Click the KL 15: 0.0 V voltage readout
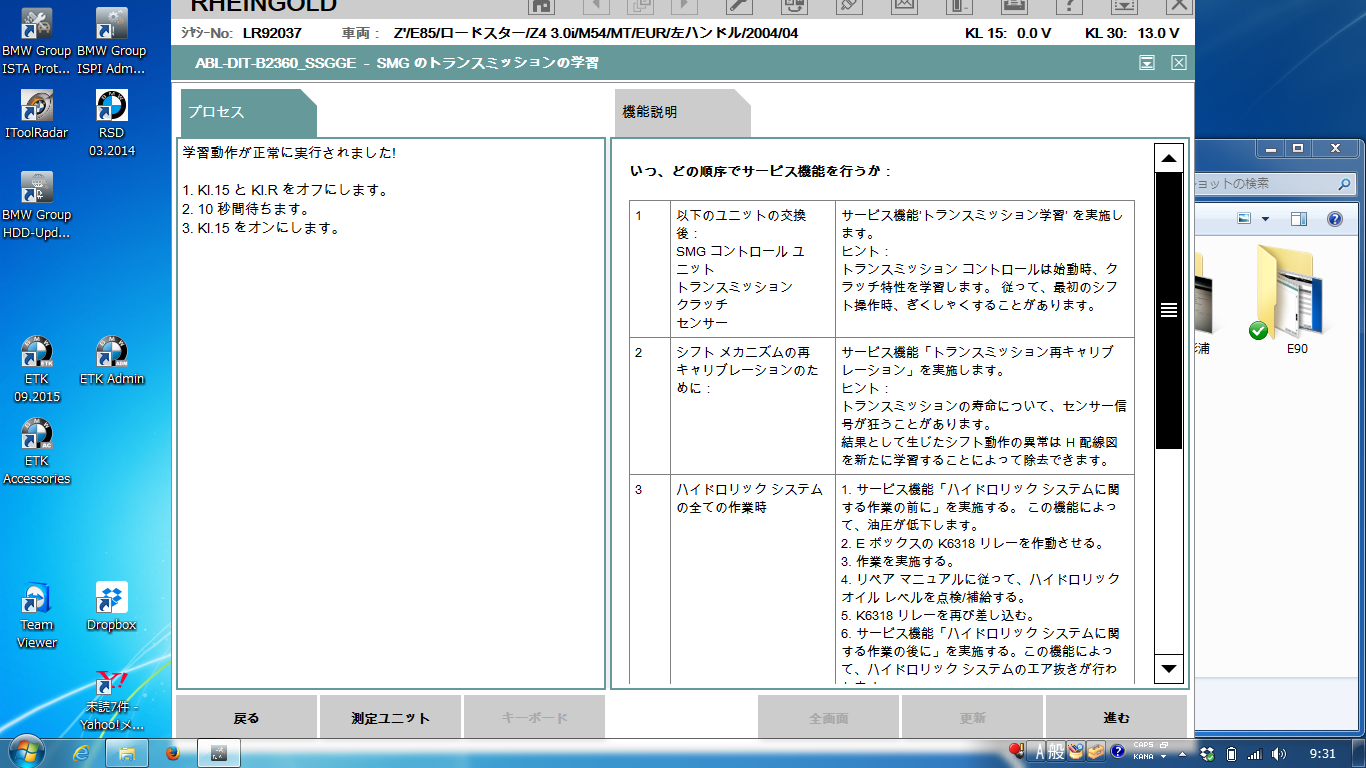Screen dimensions: 1366x768 click(x=1008, y=33)
